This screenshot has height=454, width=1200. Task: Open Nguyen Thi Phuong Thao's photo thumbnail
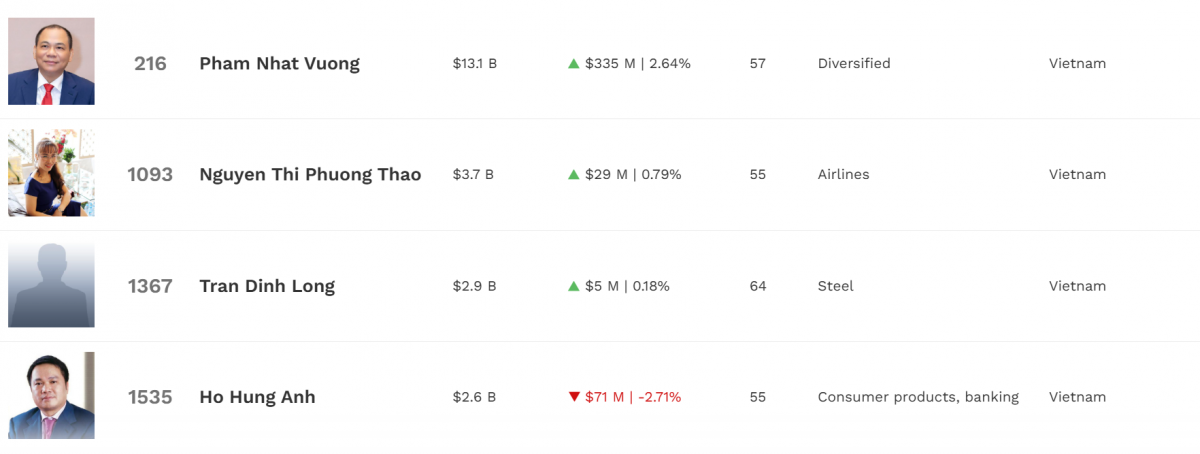51,173
